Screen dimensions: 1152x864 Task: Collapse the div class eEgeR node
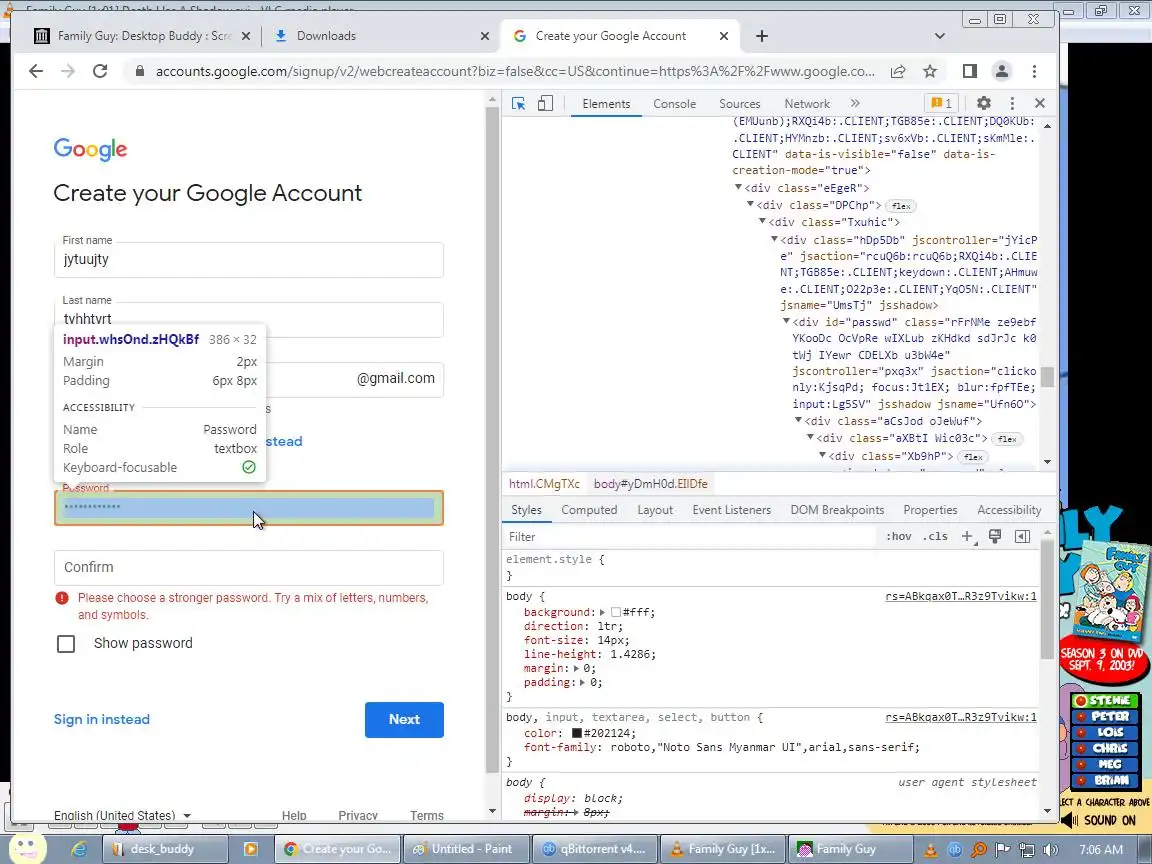[x=738, y=188]
